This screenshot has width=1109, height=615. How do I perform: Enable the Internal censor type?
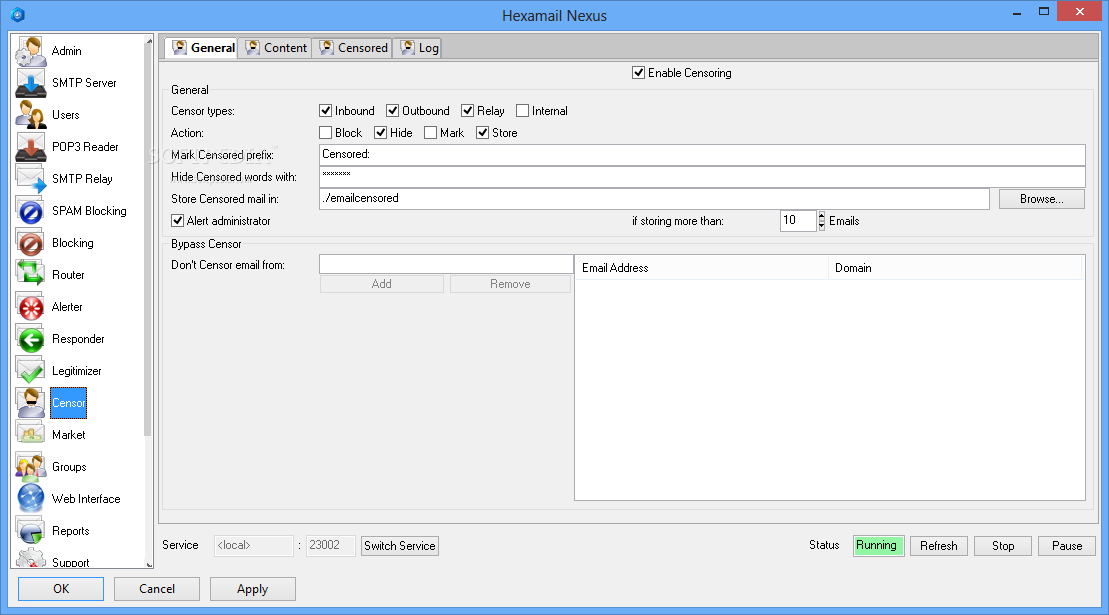[x=523, y=111]
